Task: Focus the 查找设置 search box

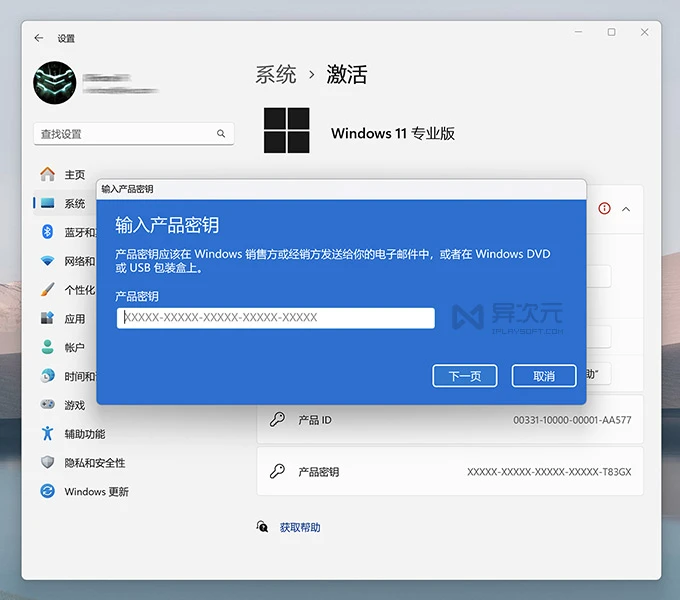Action: click(x=134, y=134)
